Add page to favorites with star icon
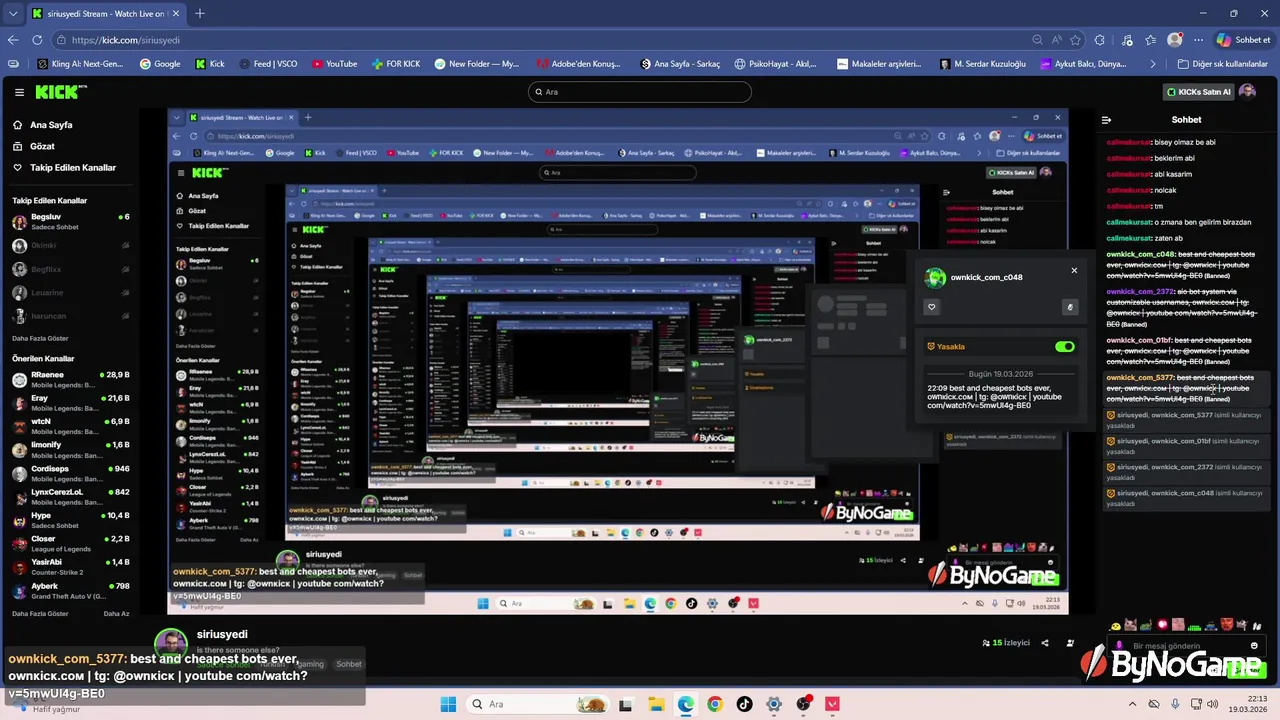 (1076, 40)
